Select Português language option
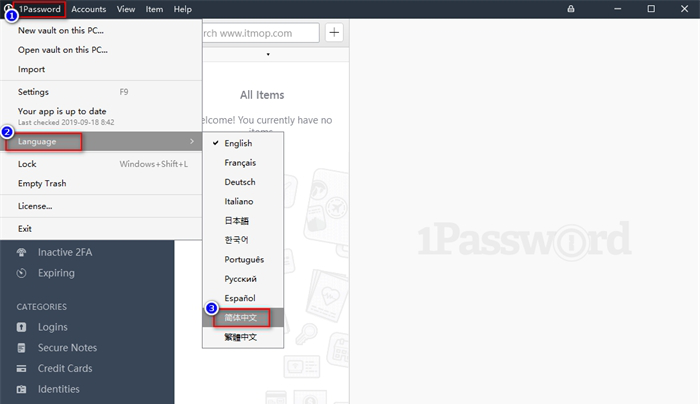Image resolution: width=700 pixels, height=420 pixels. pyautogui.click(x=243, y=259)
